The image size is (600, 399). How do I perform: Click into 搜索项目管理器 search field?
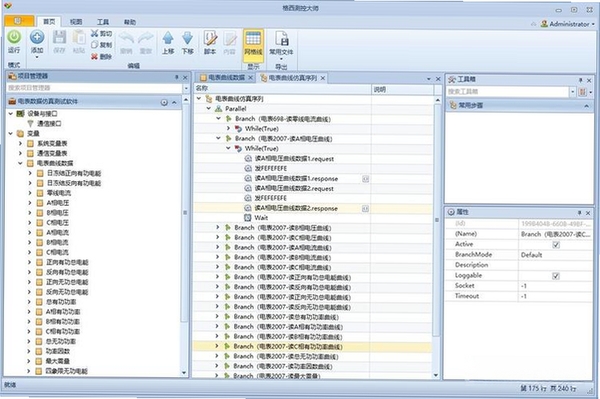[x=95, y=88]
